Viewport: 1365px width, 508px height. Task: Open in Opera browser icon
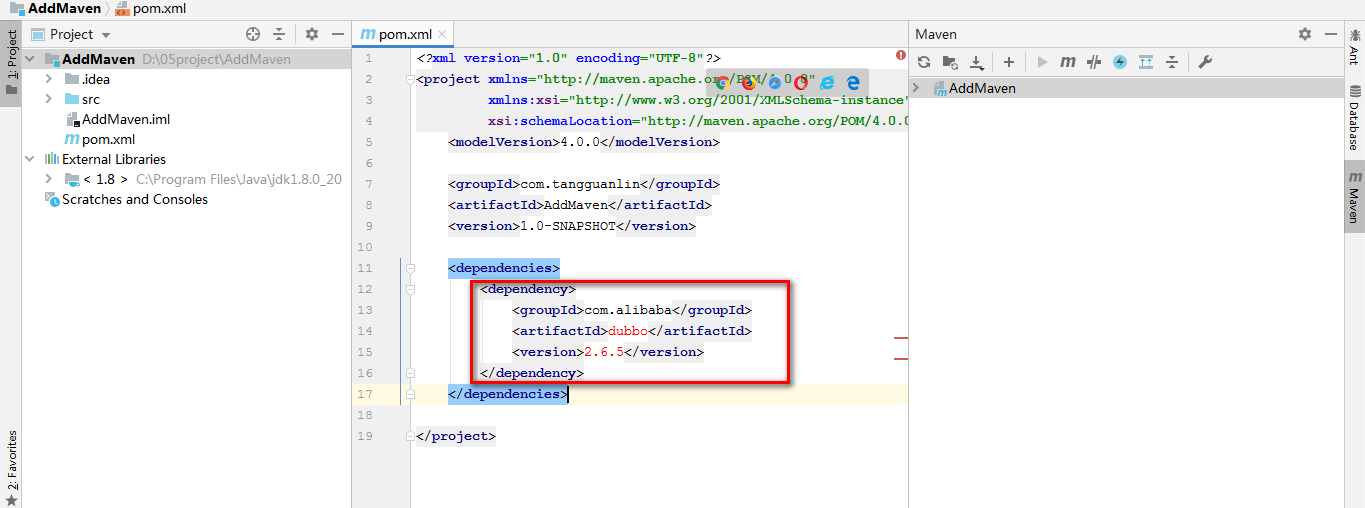pyautogui.click(x=800, y=83)
